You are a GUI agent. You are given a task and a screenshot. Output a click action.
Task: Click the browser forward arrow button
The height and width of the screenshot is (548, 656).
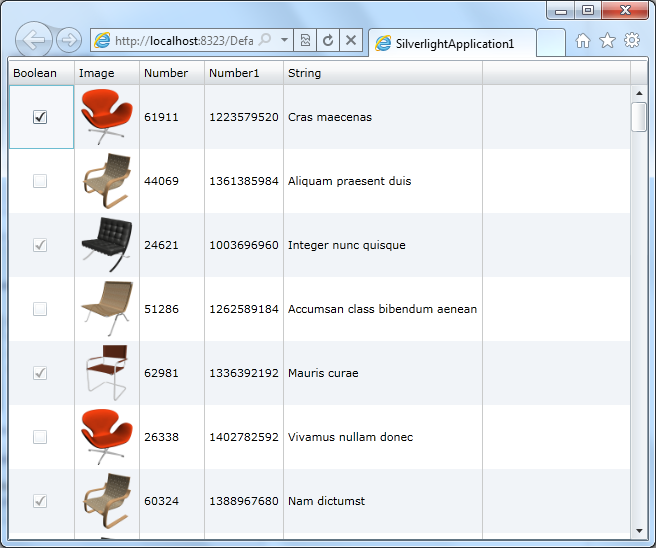pyautogui.click(x=69, y=40)
